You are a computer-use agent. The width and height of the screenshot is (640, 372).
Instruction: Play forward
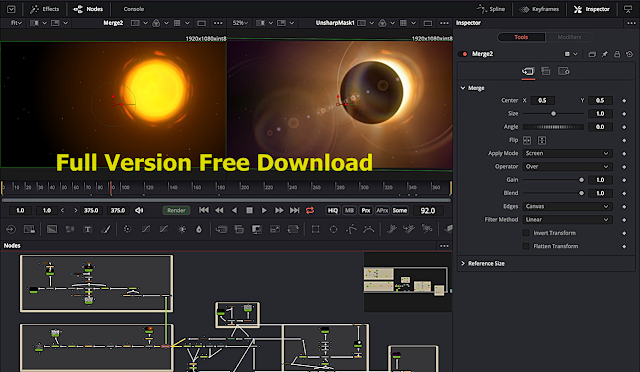click(x=264, y=210)
